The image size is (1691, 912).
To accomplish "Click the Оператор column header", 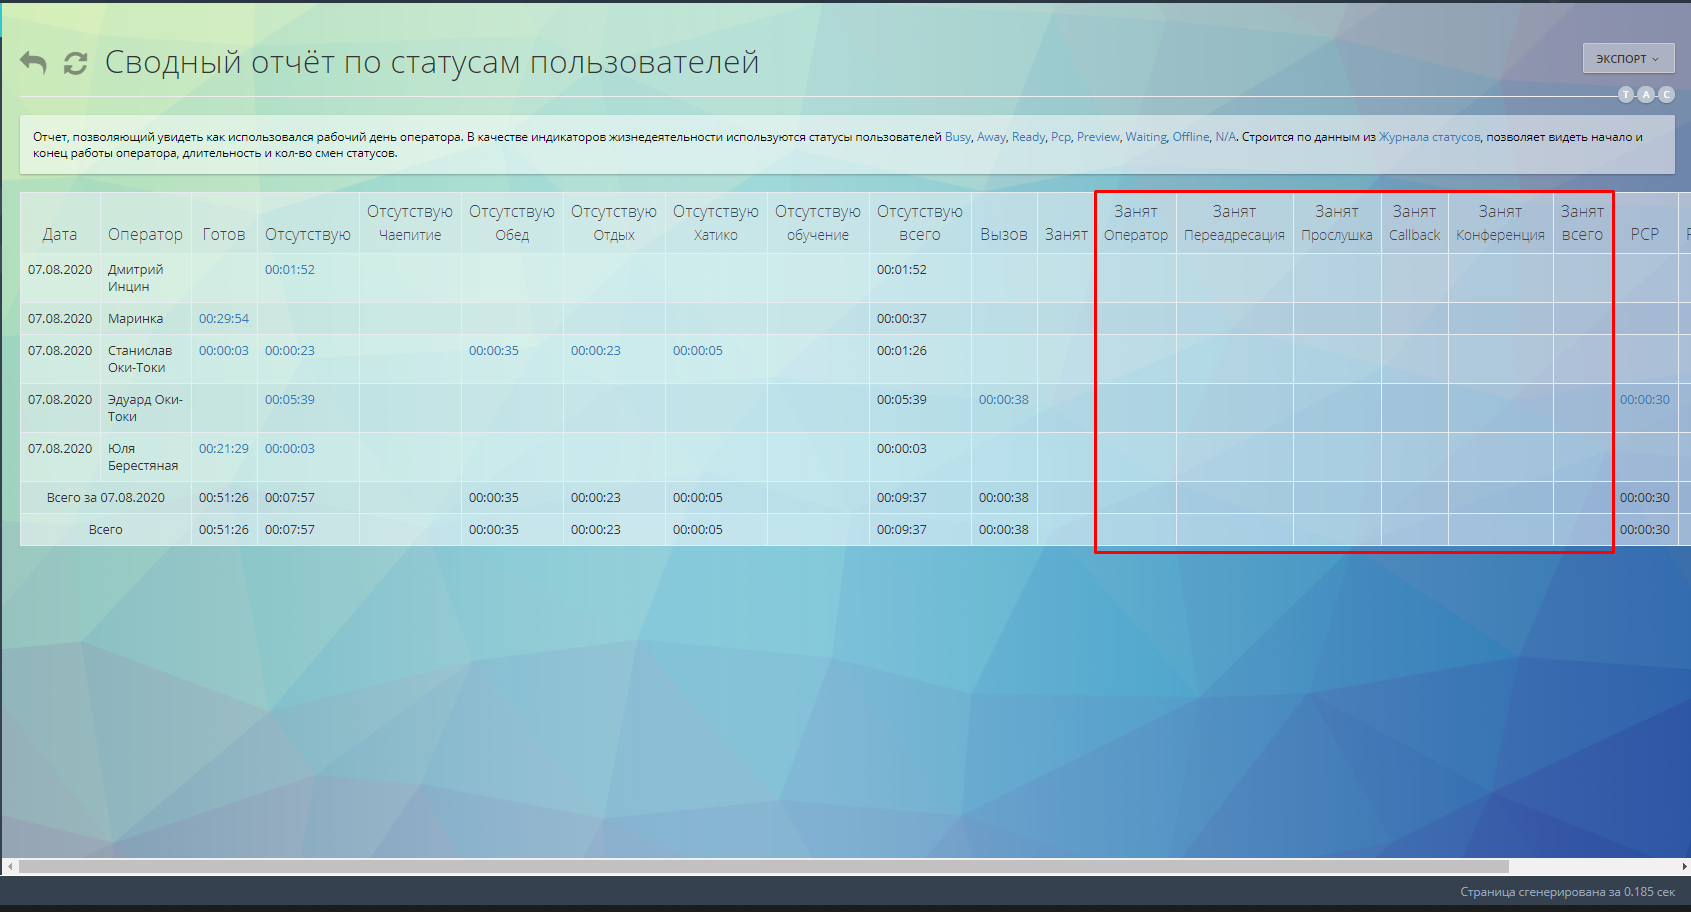I will click(x=145, y=234).
